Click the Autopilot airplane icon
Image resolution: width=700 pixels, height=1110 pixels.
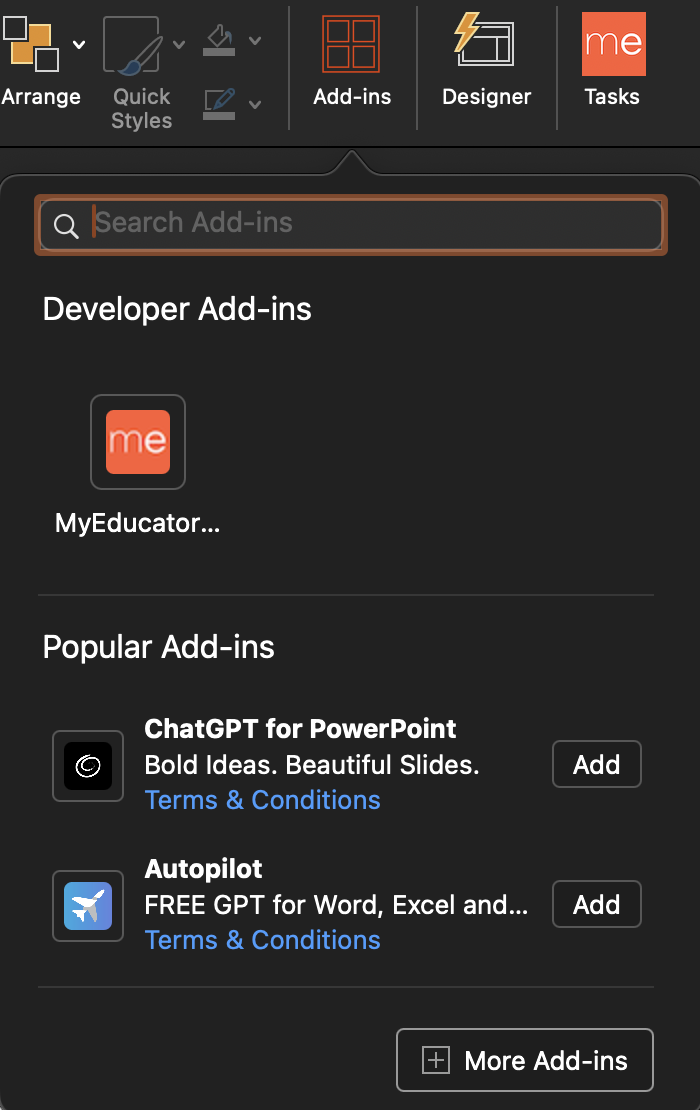[88, 906]
